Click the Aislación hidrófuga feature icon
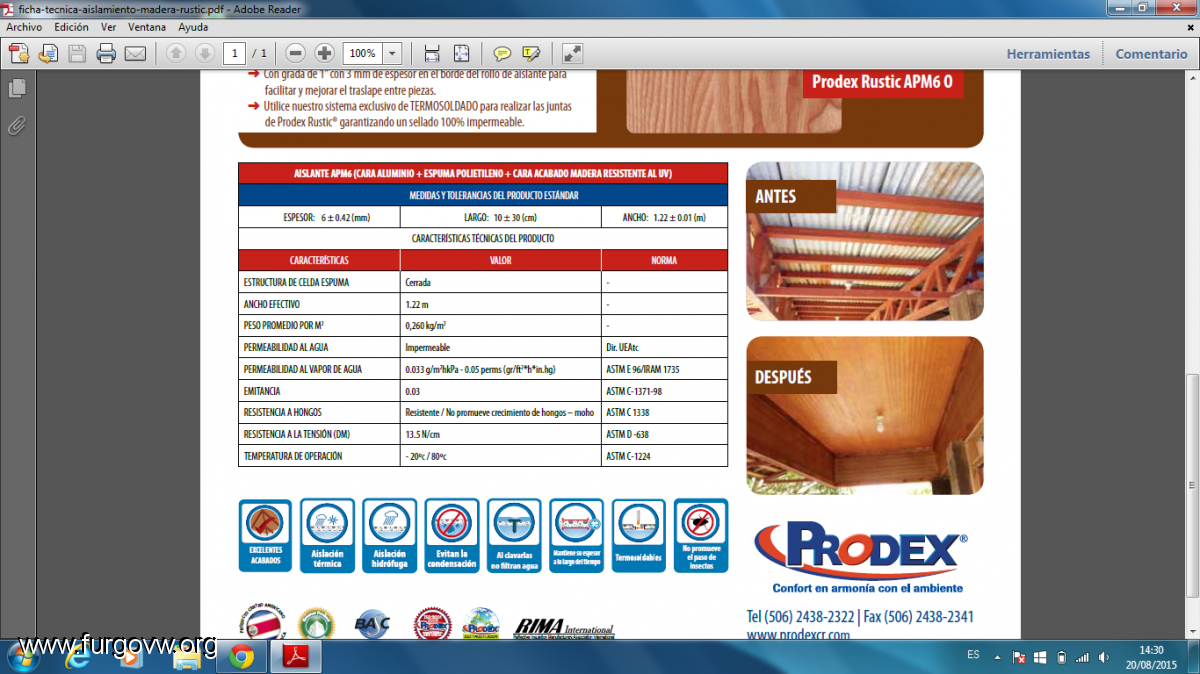 coord(390,536)
